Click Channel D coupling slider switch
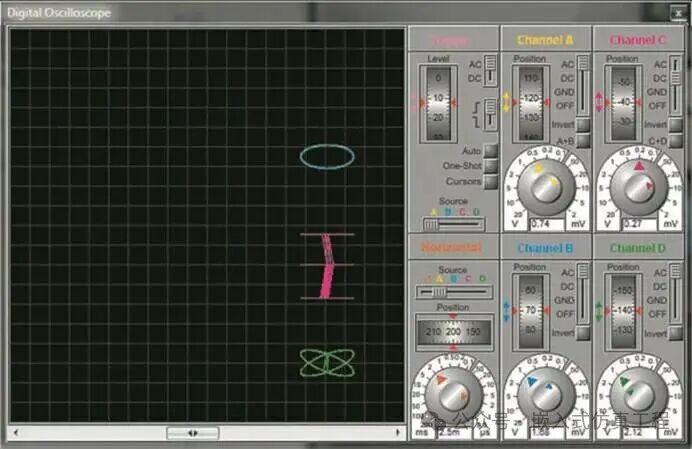Viewport: 692px width, 449px height. [x=675, y=293]
